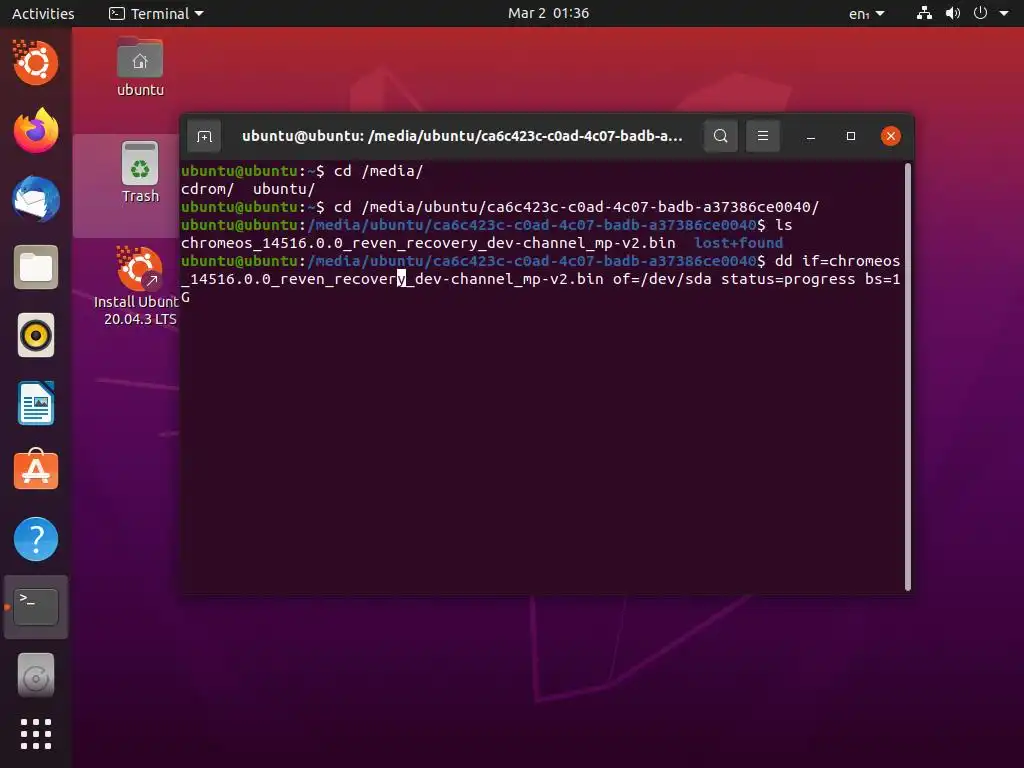
Task: Open the clock showing Mar 2 01:36
Action: click(548, 13)
